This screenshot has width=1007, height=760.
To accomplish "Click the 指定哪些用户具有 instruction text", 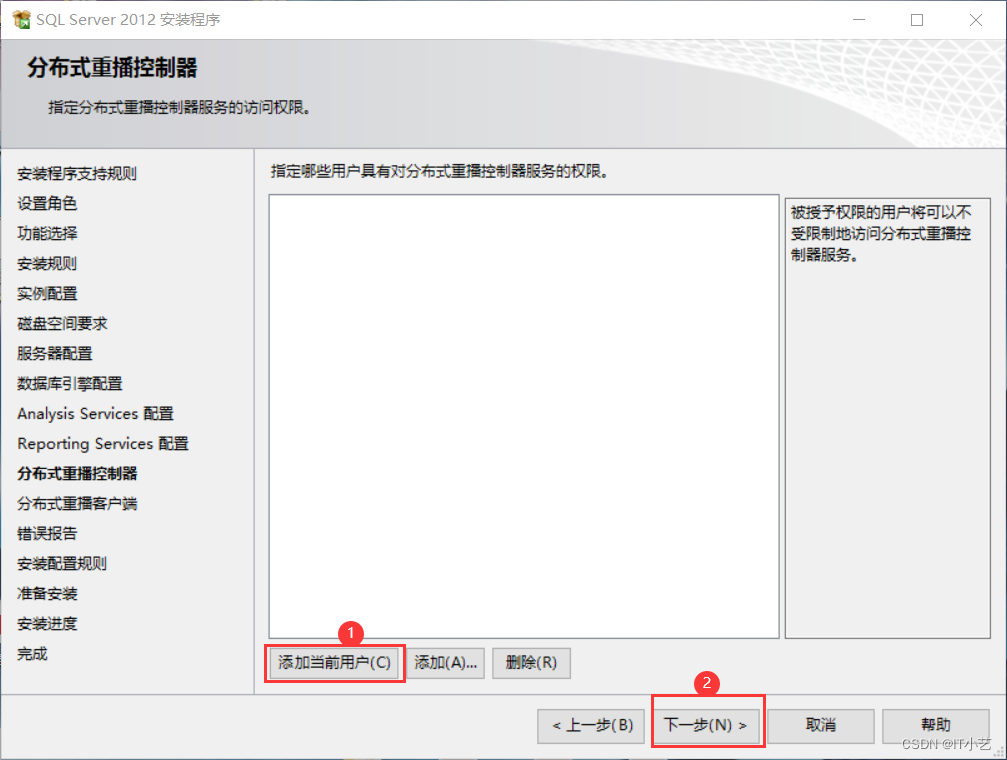I will click(440, 171).
